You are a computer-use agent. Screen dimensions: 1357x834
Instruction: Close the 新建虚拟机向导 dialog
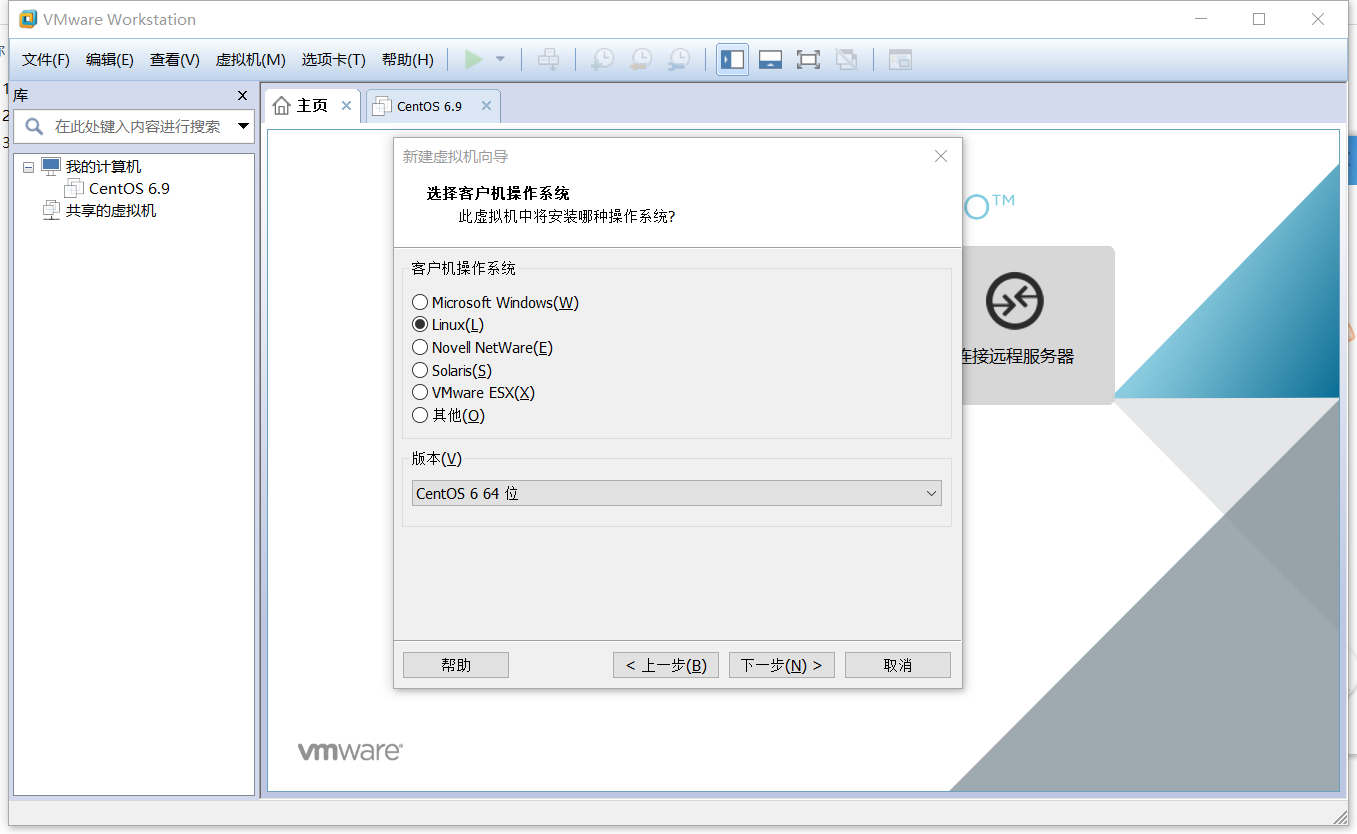tap(940, 156)
